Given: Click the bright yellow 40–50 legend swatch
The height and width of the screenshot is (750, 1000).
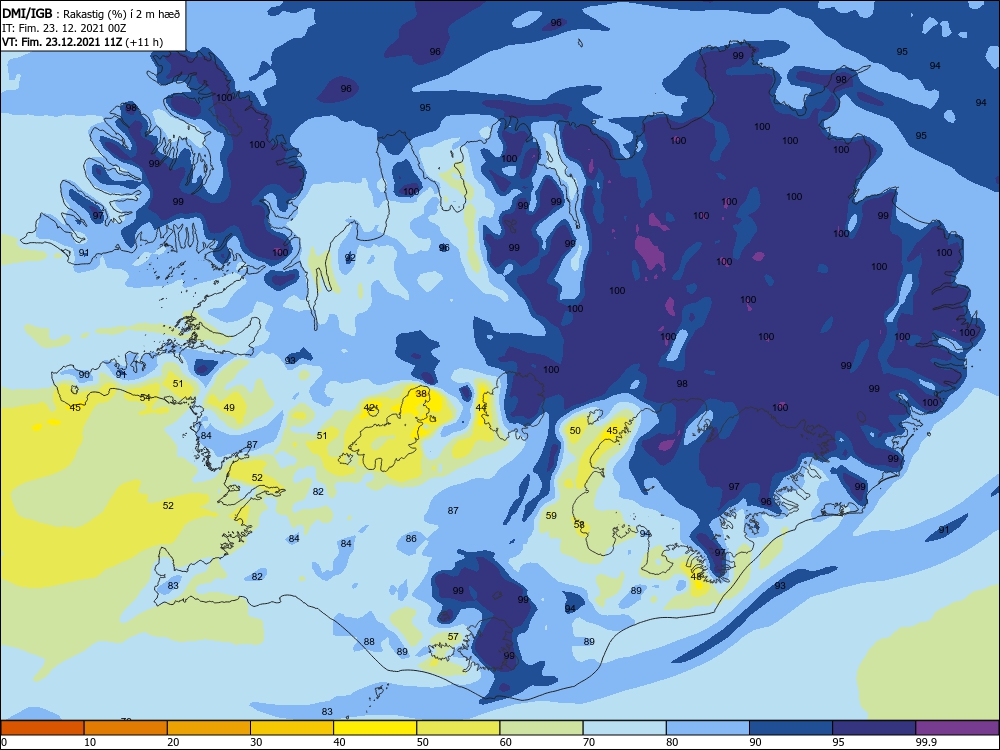Looking at the screenshot, I should click(375, 728).
